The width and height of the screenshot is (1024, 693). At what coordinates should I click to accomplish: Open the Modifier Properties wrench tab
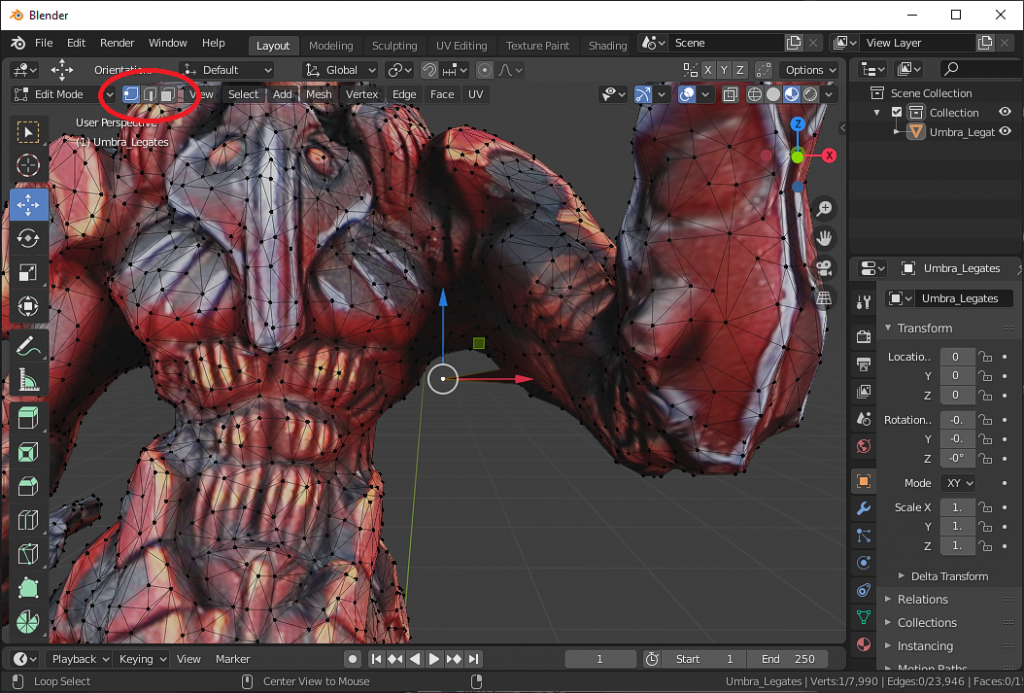tap(863, 509)
